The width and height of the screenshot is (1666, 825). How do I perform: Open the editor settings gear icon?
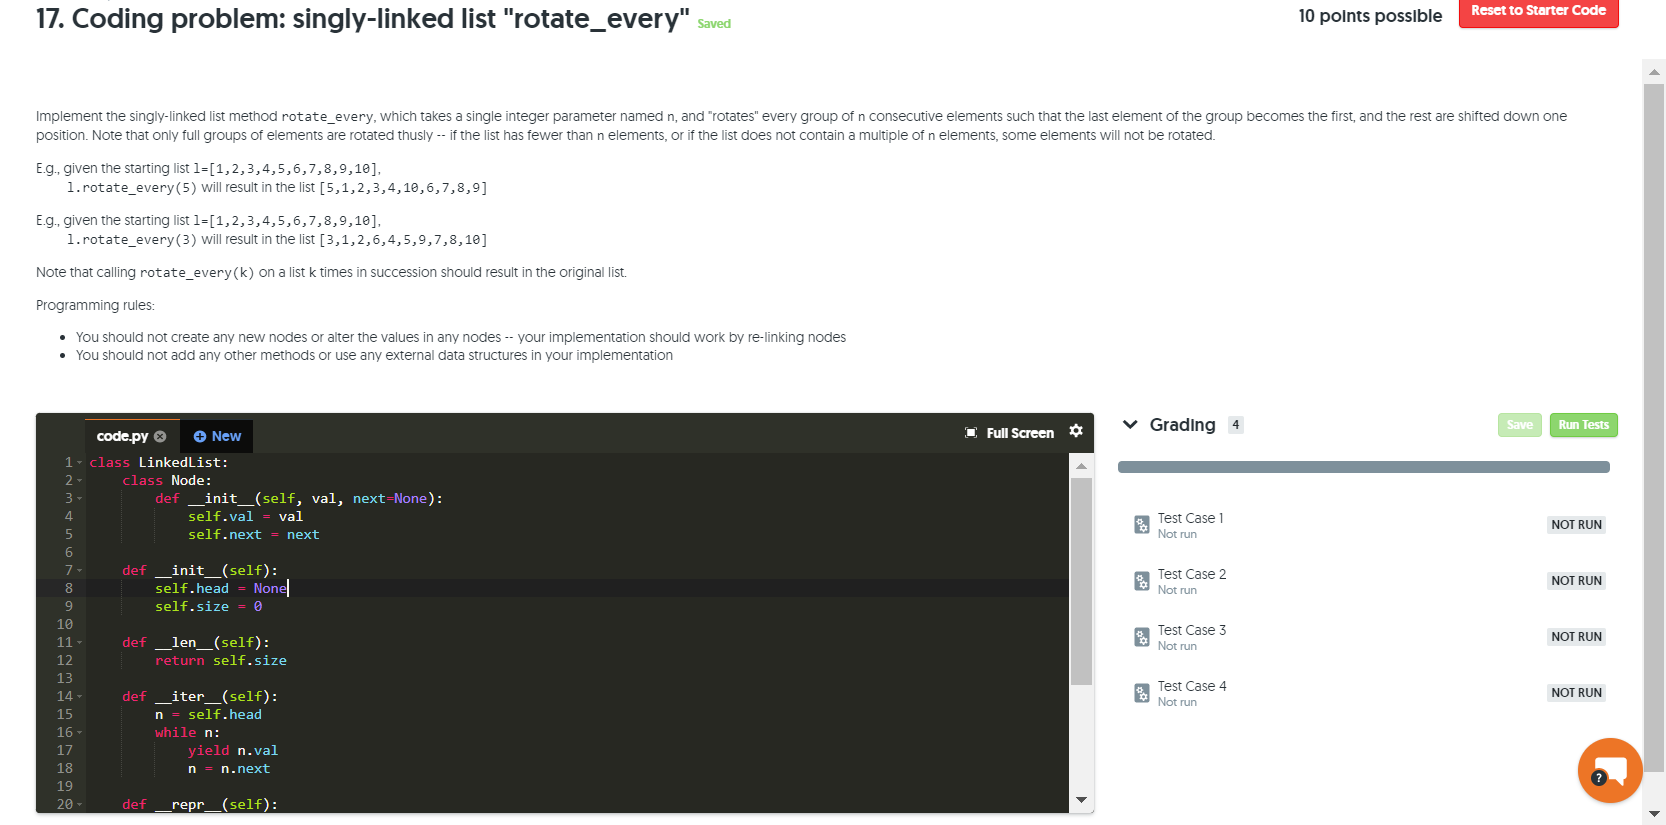1076,431
